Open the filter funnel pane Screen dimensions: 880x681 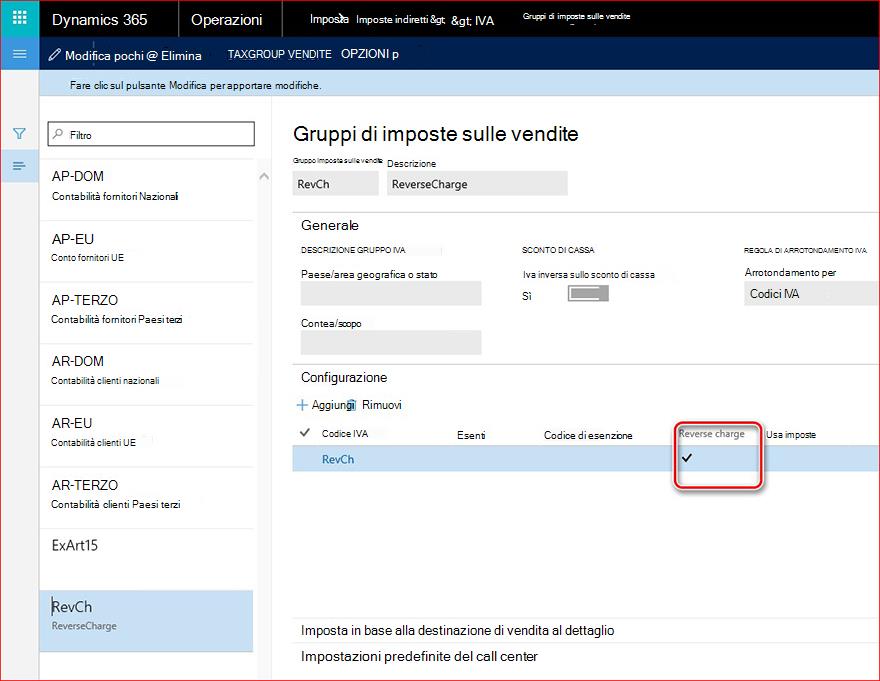coord(20,134)
